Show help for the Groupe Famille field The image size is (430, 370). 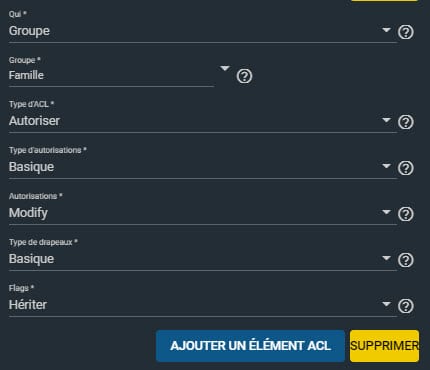pyautogui.click(x=244, y=76)
